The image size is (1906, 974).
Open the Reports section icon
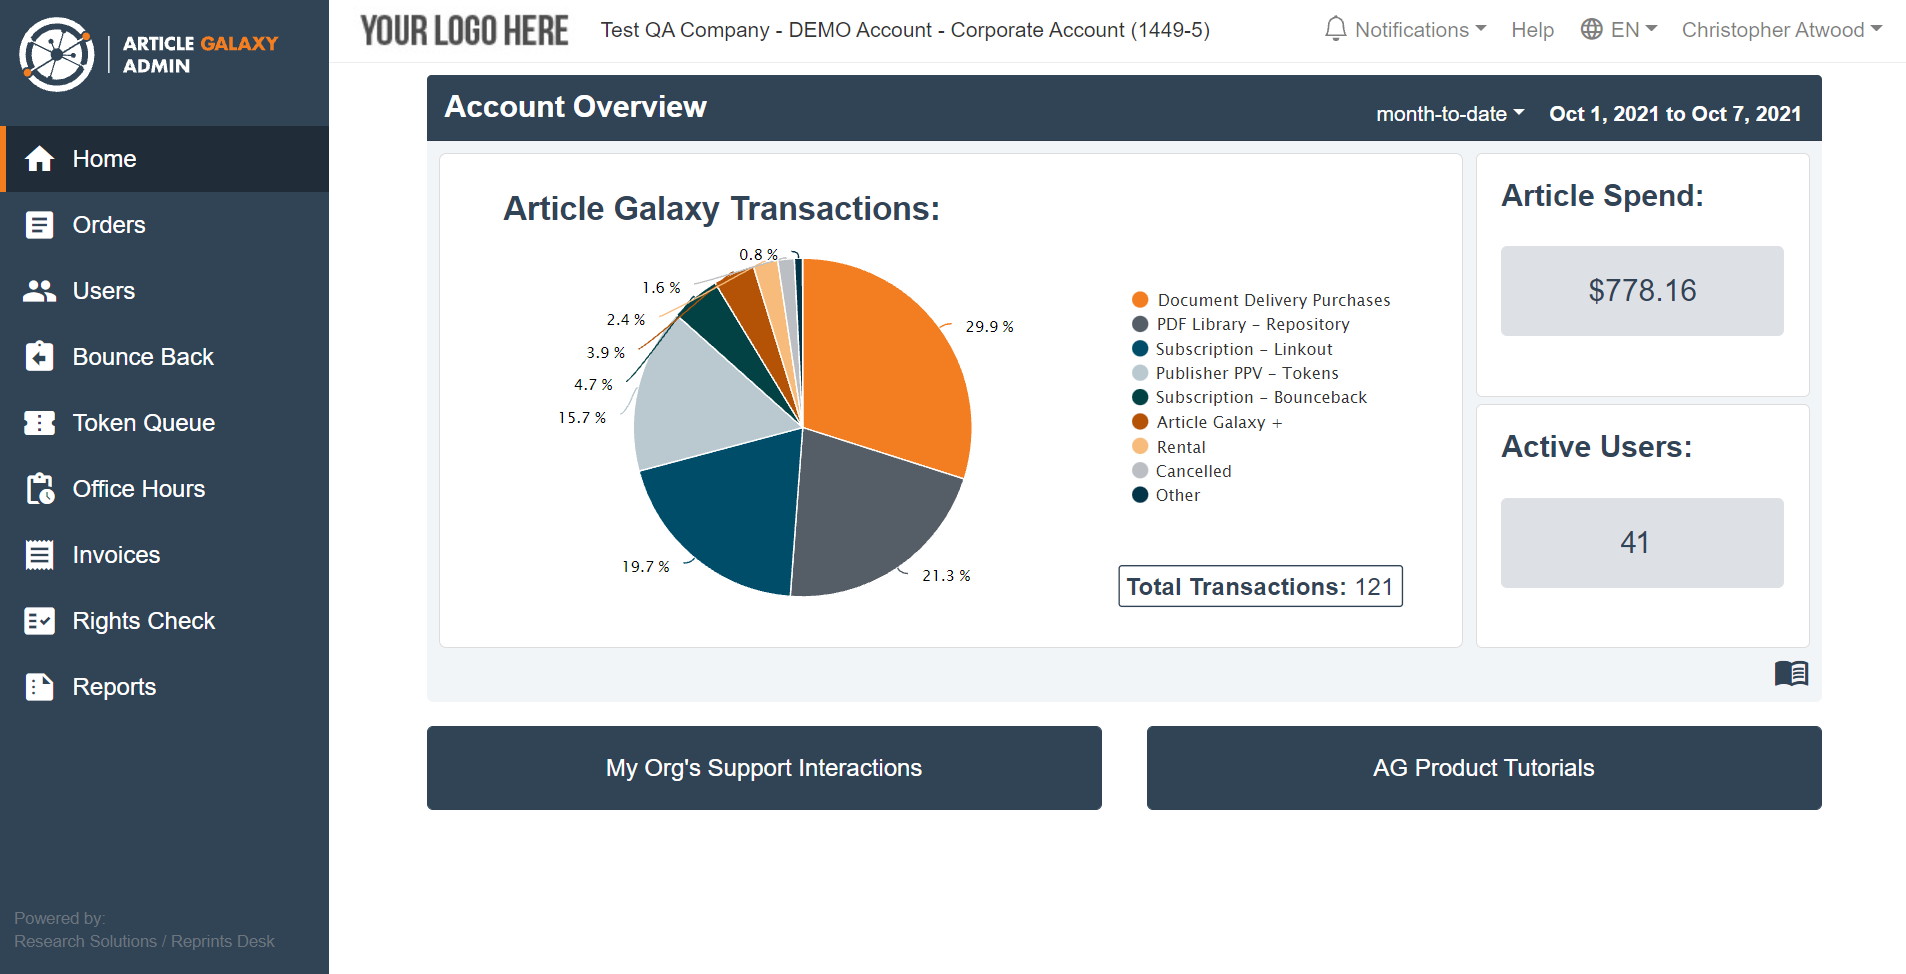40,686
